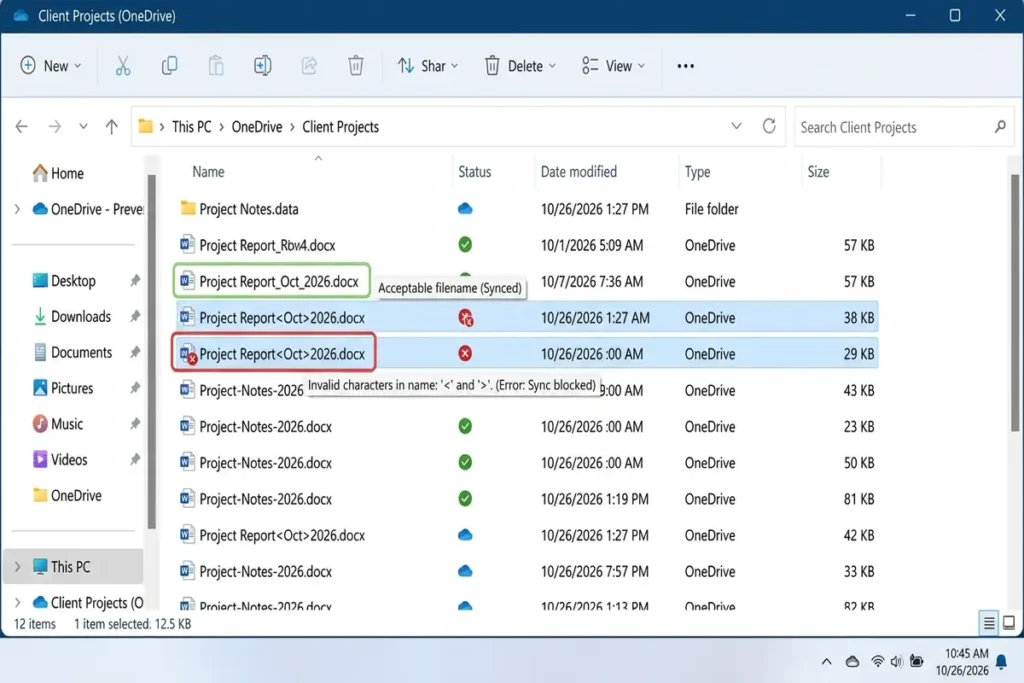
Task: Select the 38 KB Project Report<Oct>2026.docx
Action: point(526,318)
